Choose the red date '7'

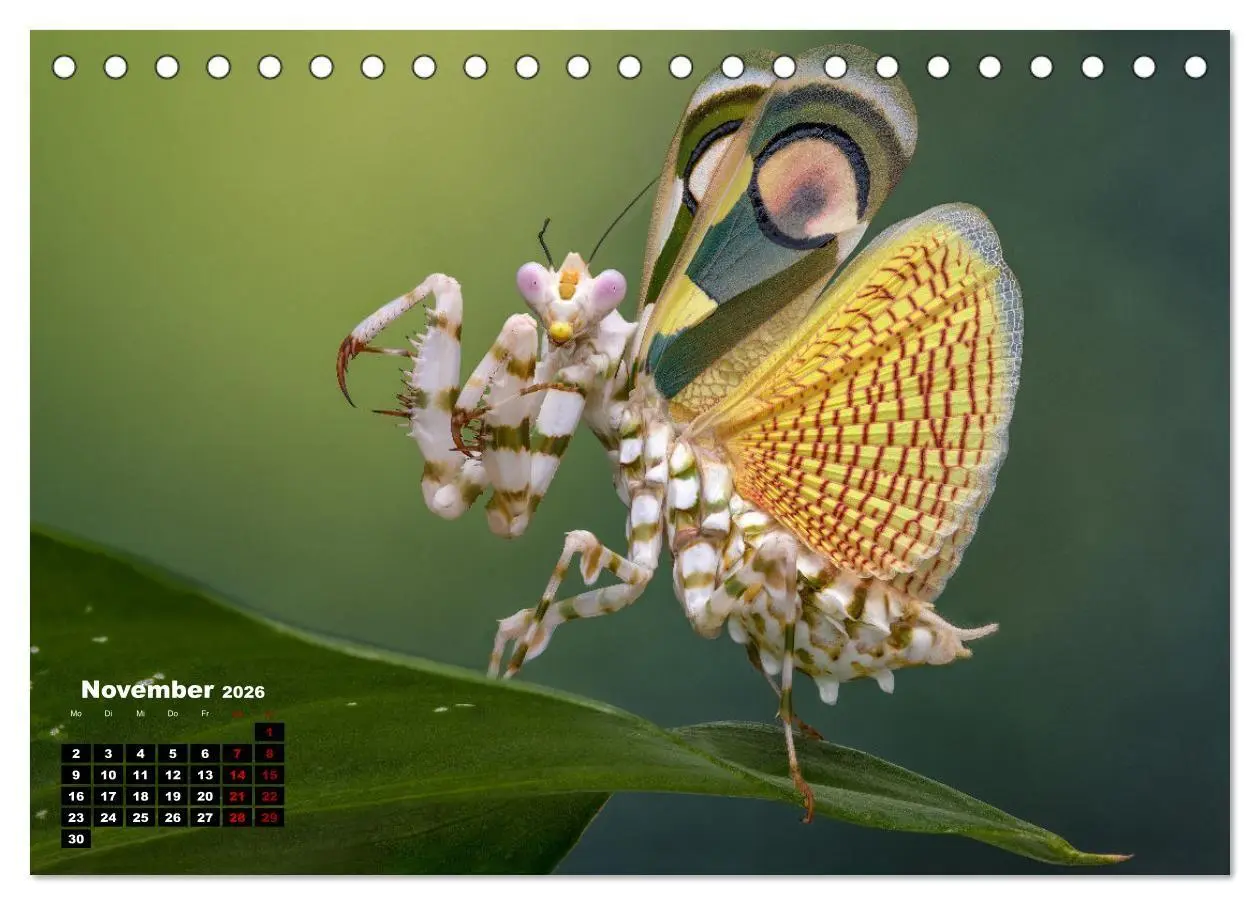(x=237, y=754)
